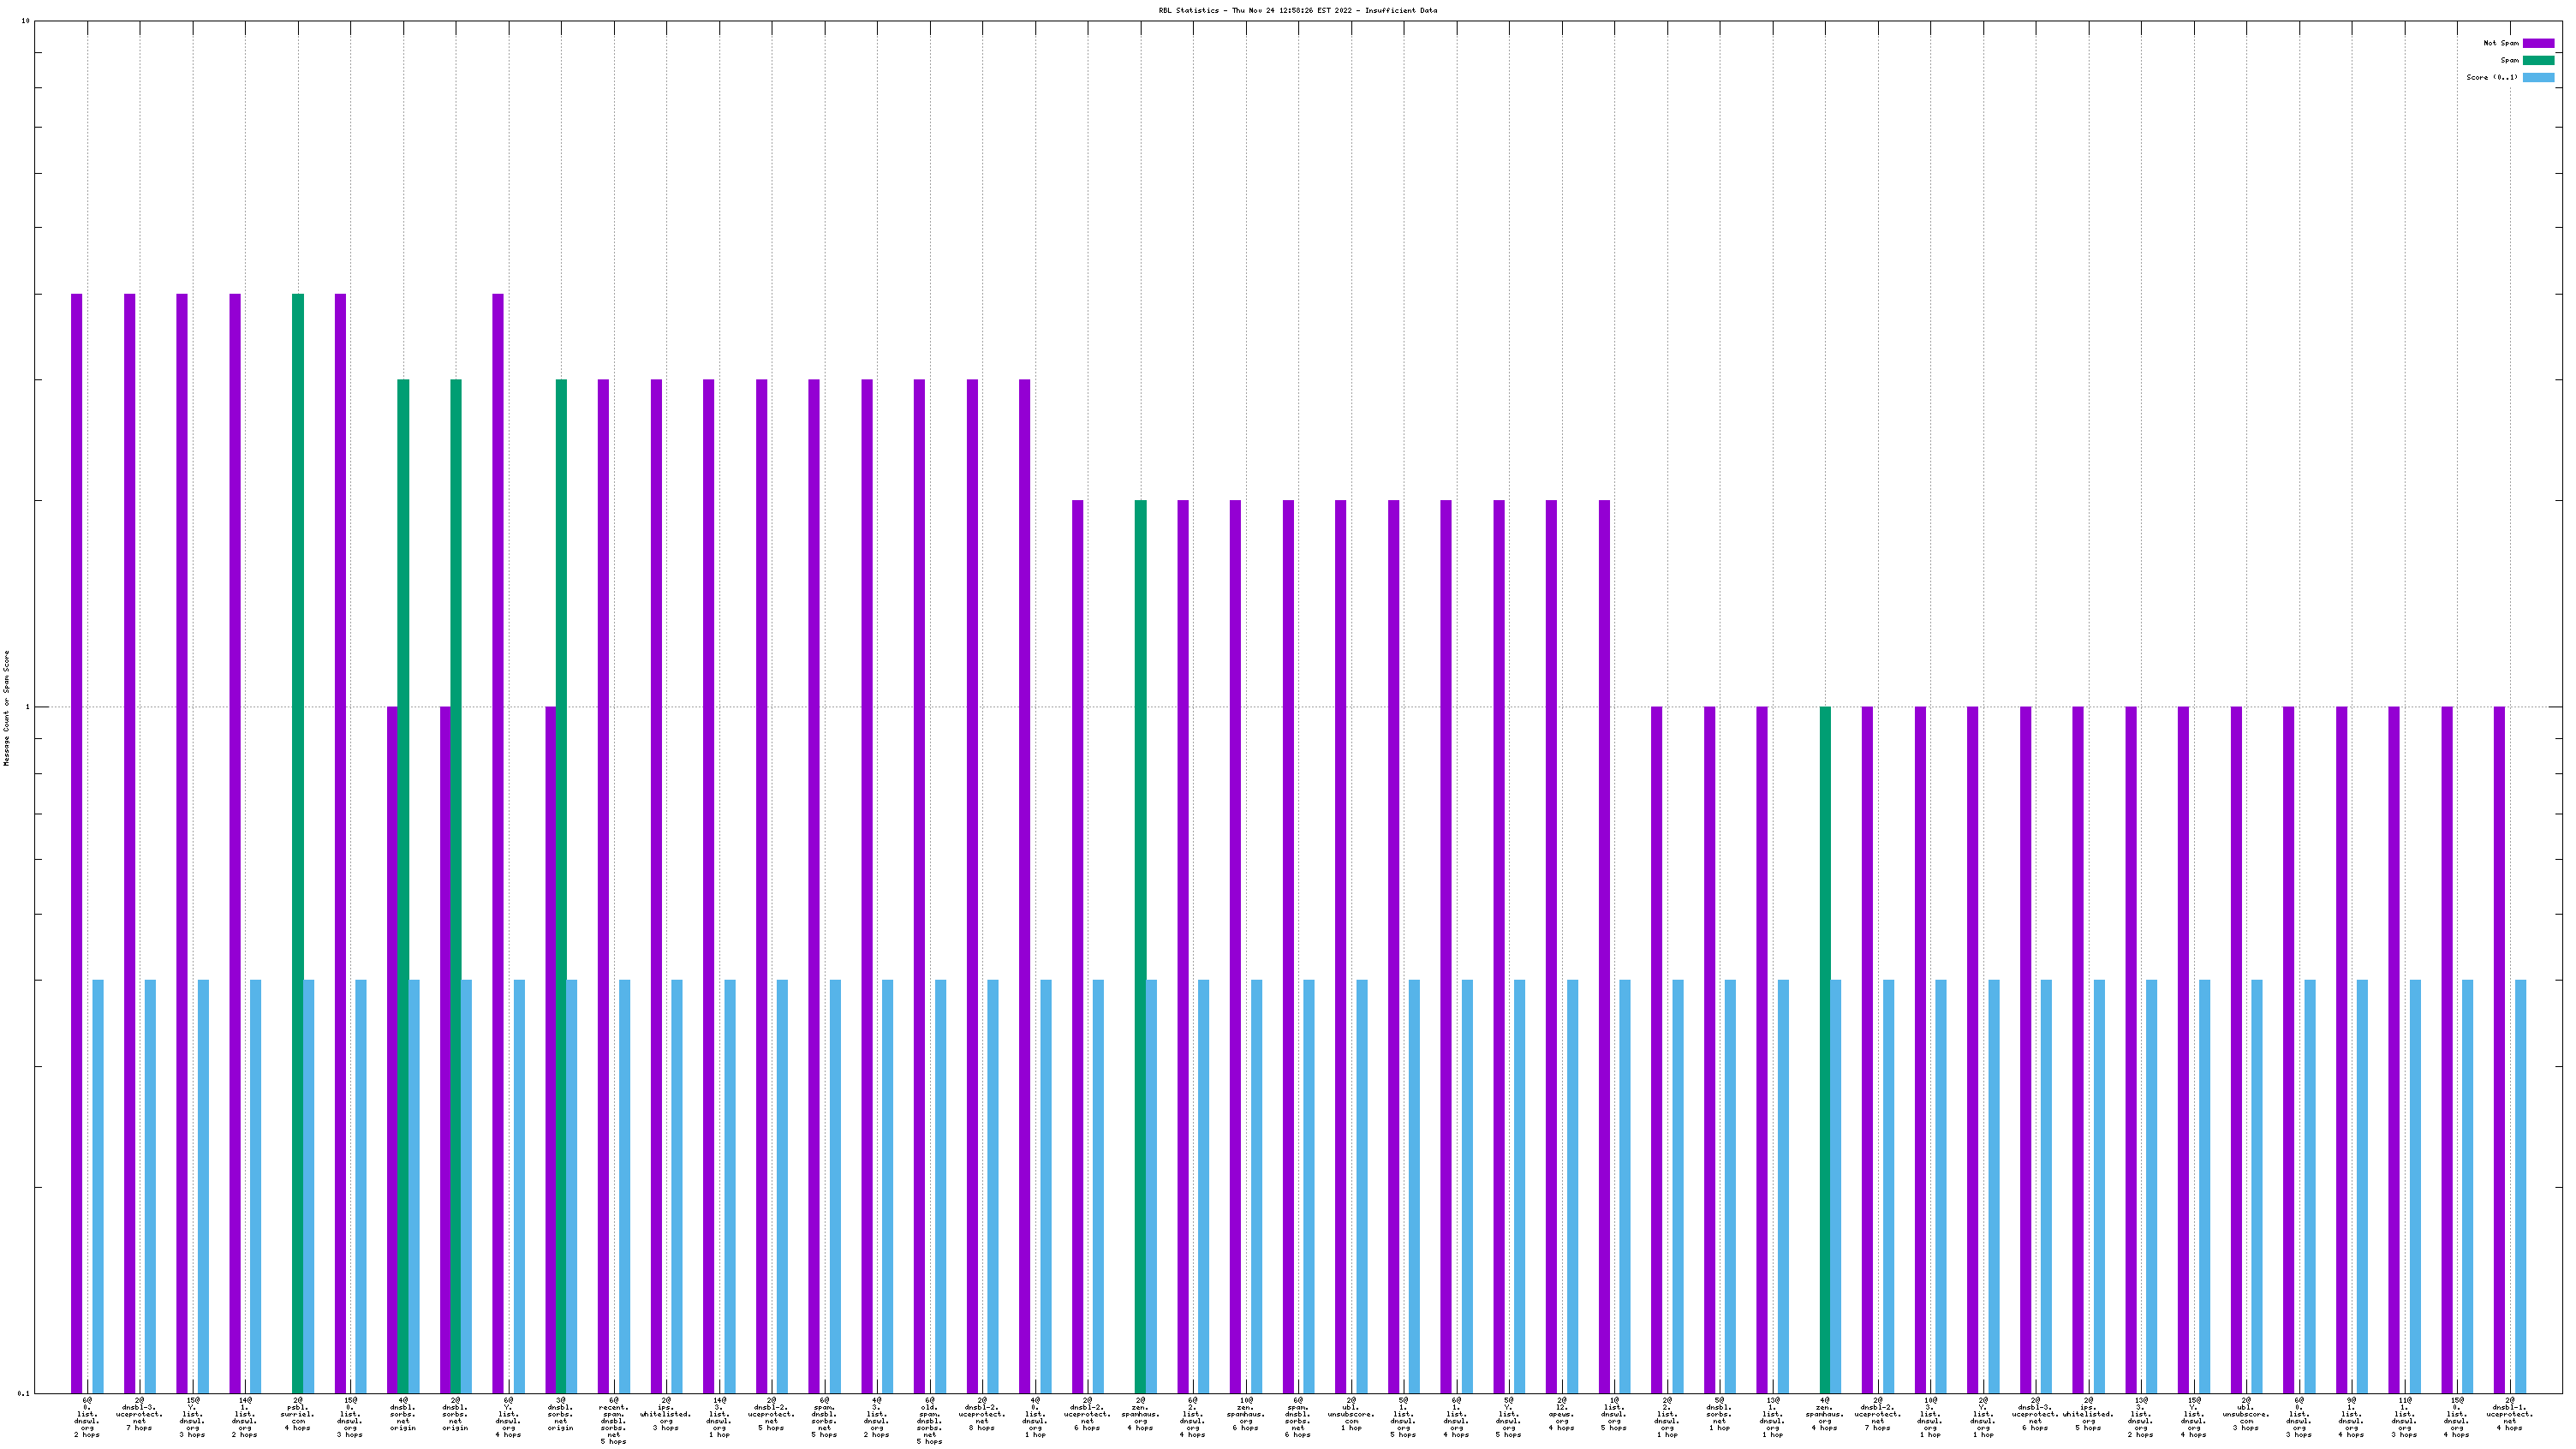
Task: Click the RBL Statistics chart title
Action: pos(1297,10)
